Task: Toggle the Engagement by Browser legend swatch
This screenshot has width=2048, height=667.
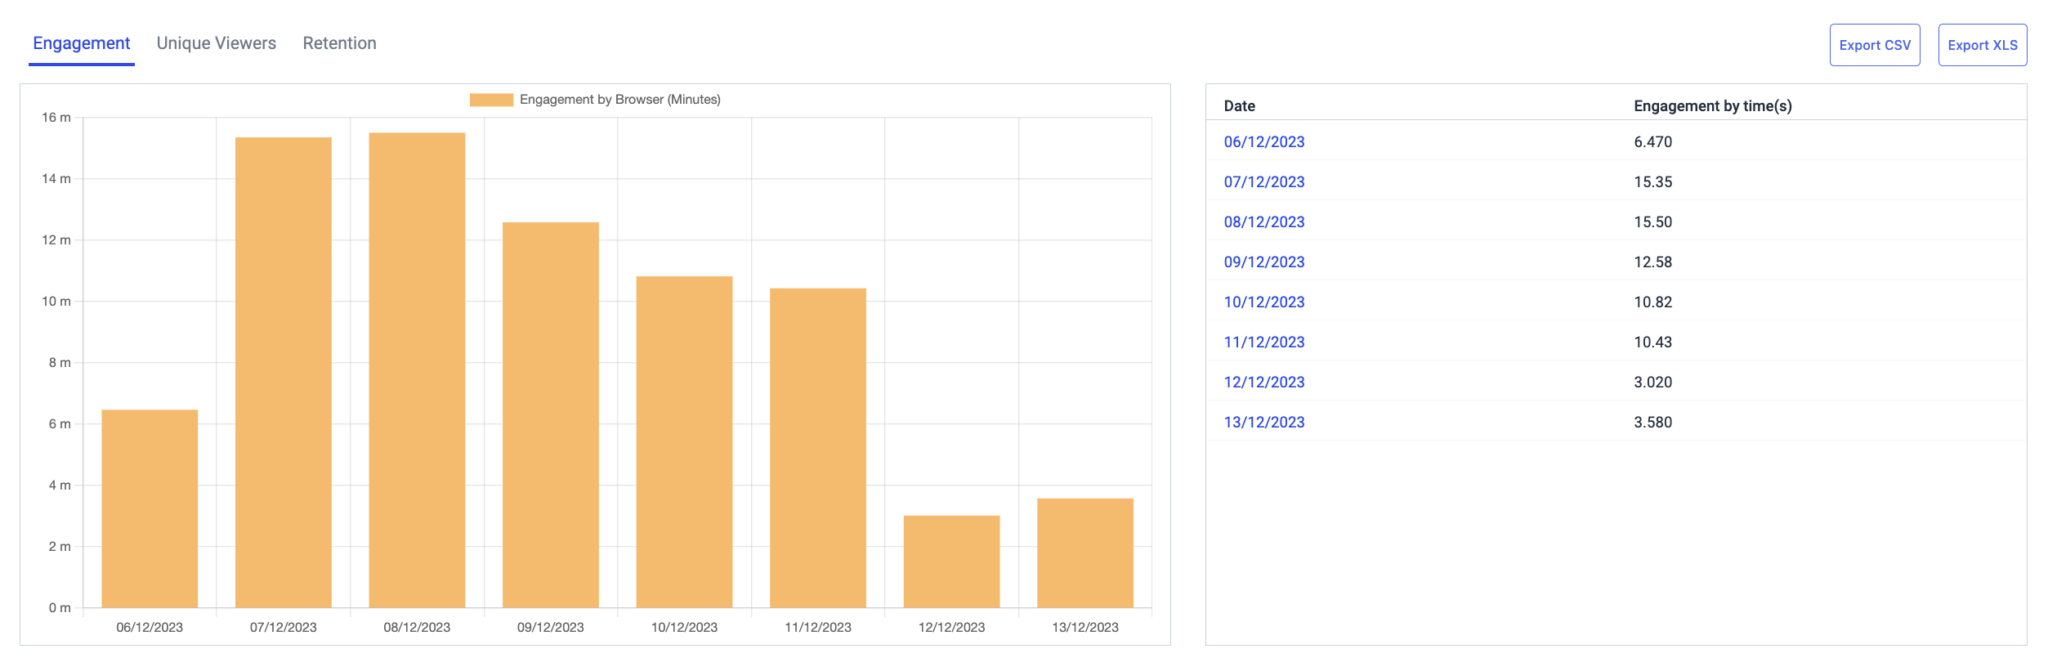Action: 491,99
